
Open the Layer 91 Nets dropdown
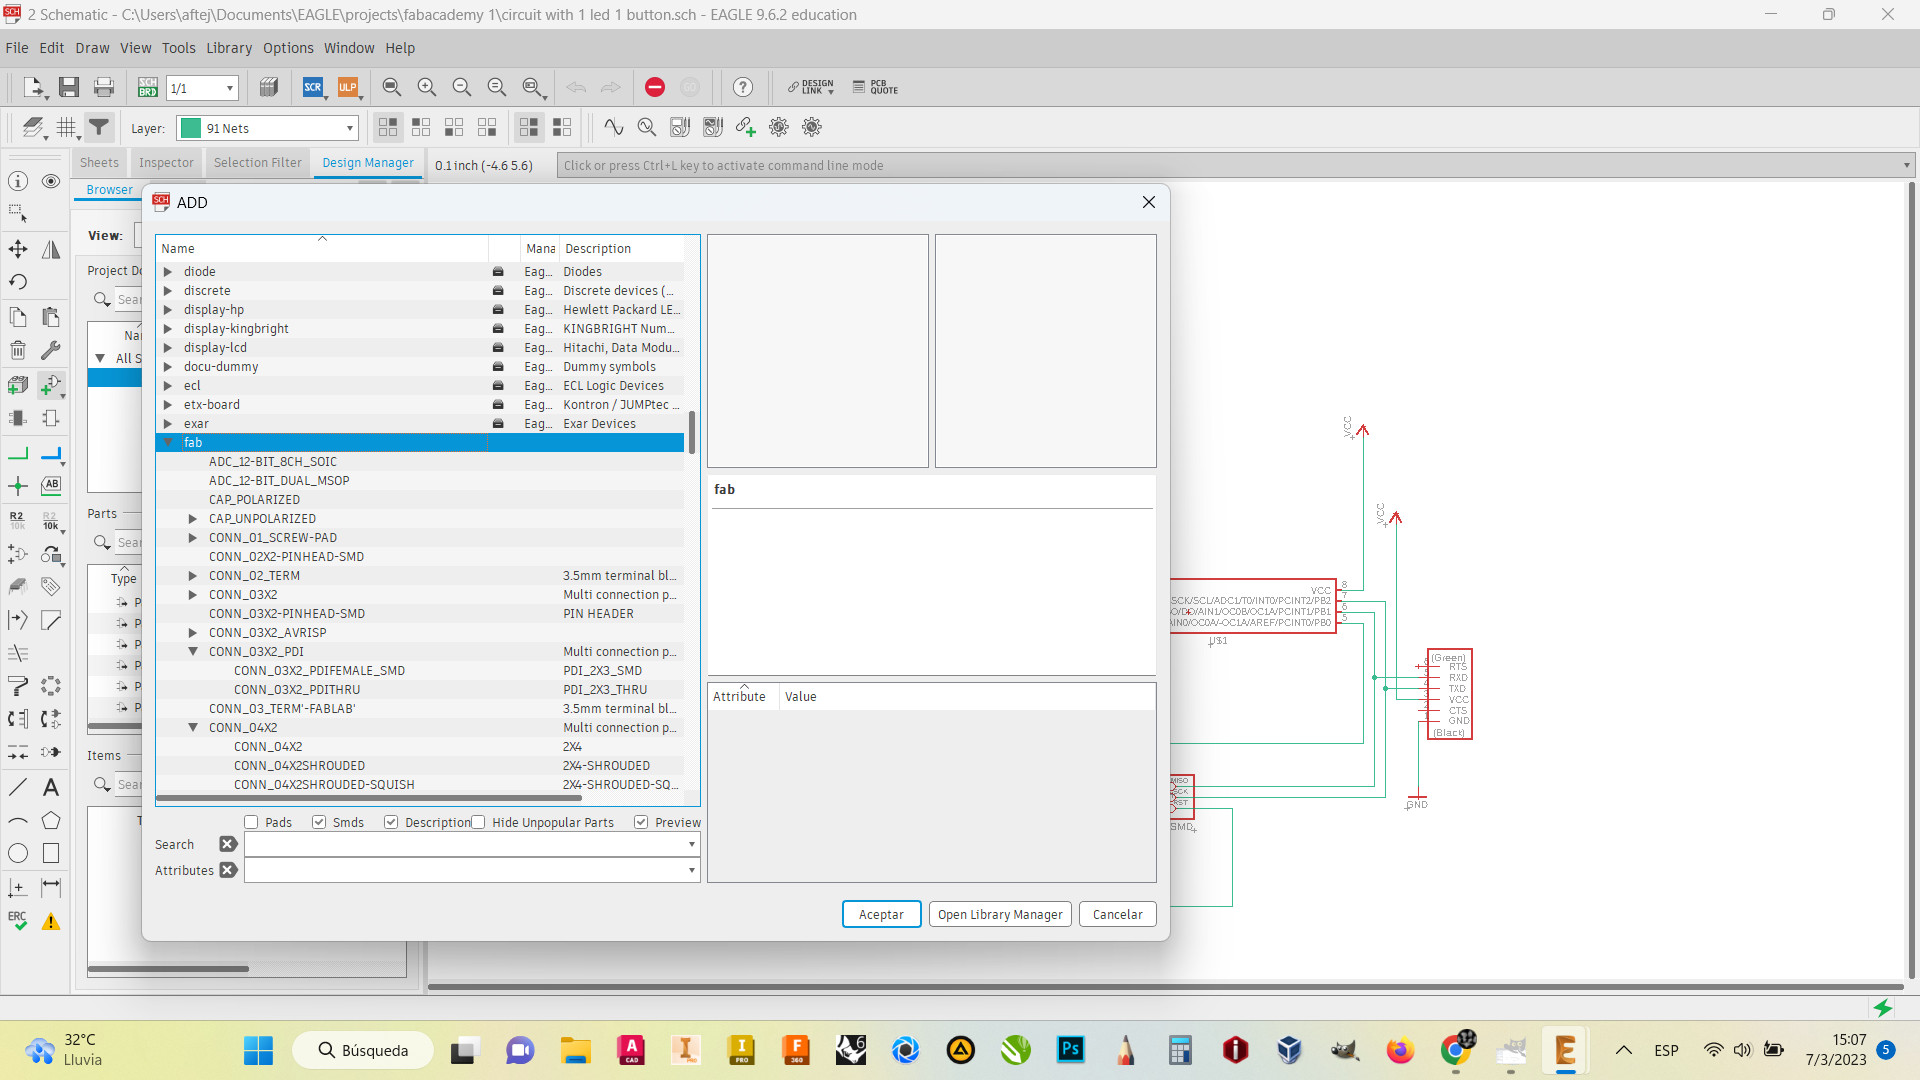pos(349,128)
